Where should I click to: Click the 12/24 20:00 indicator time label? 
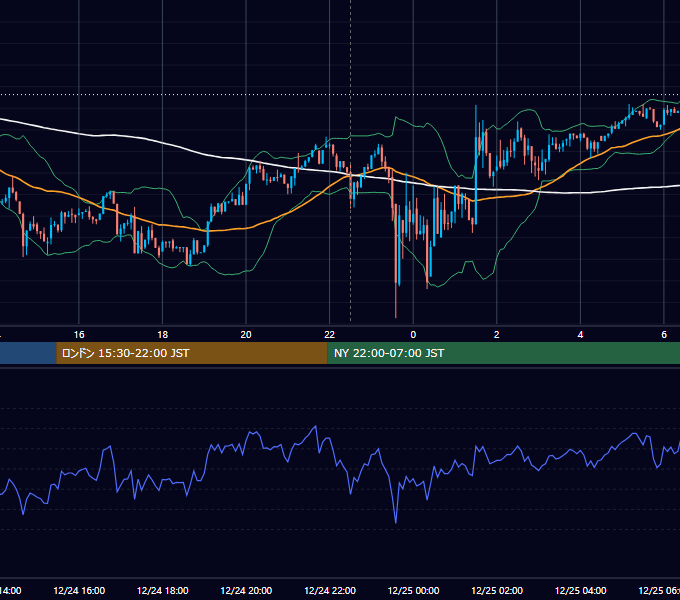point(246,590)
